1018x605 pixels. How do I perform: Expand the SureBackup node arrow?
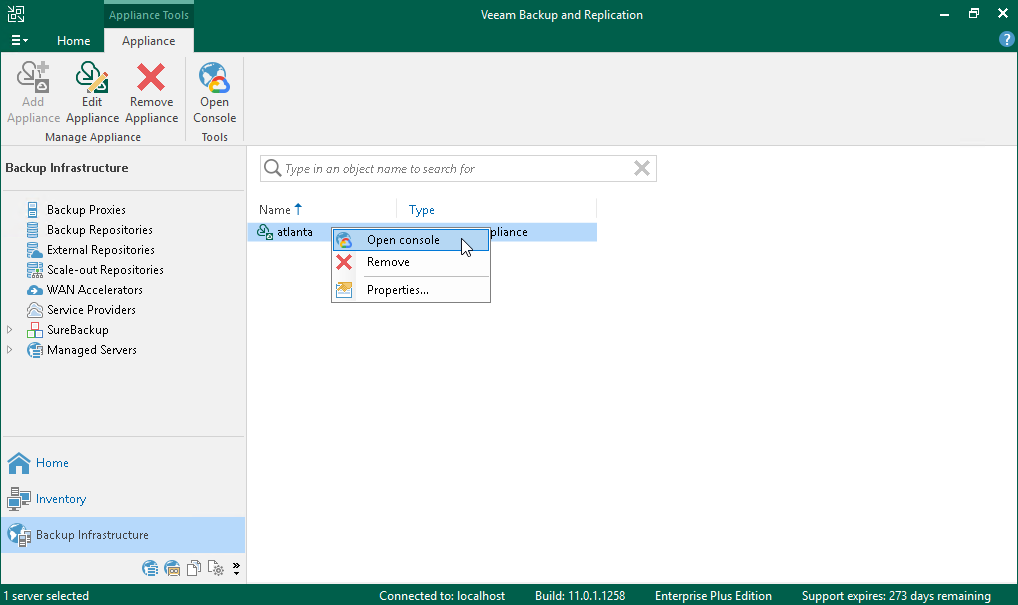[x=10, y=330]
